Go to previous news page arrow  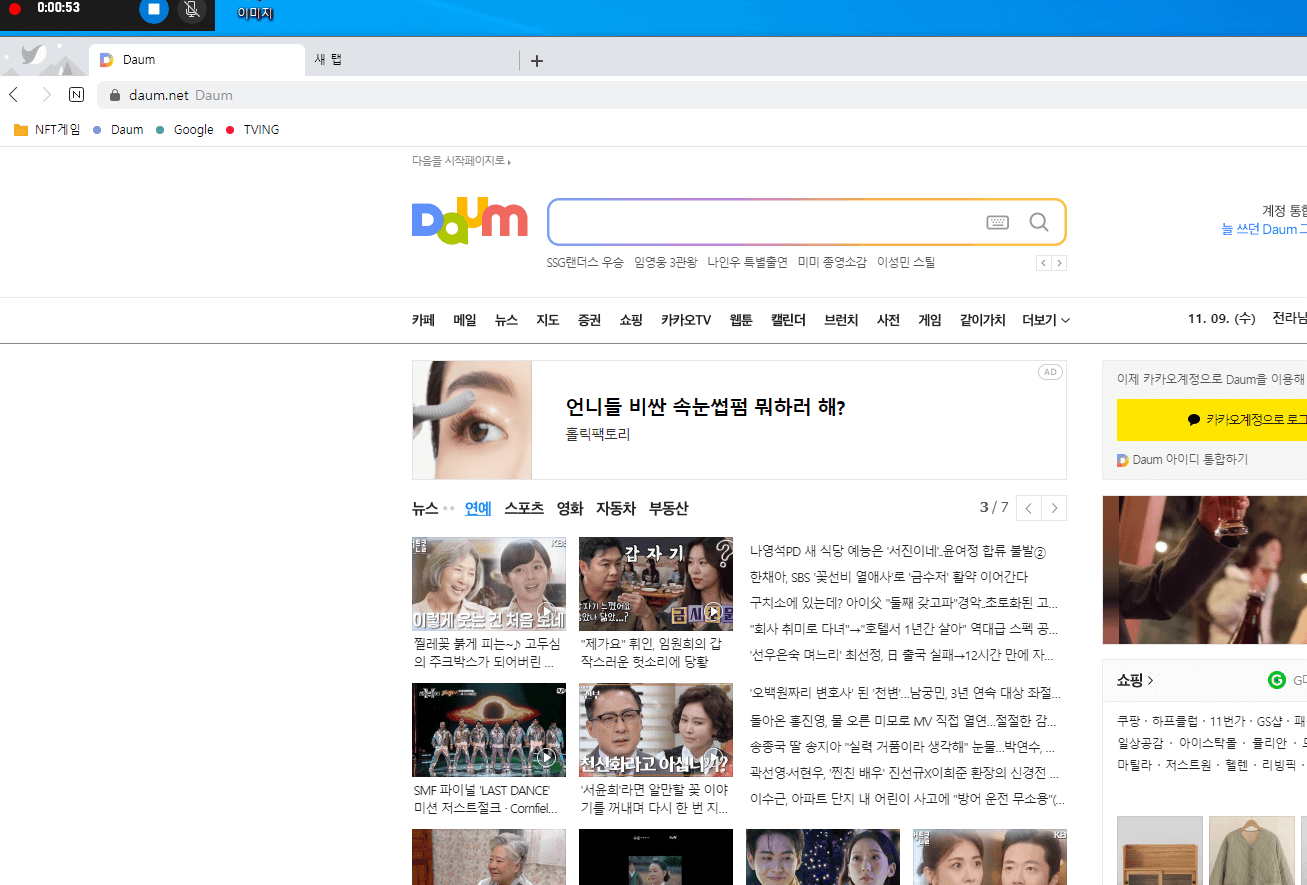[1029, 507]
